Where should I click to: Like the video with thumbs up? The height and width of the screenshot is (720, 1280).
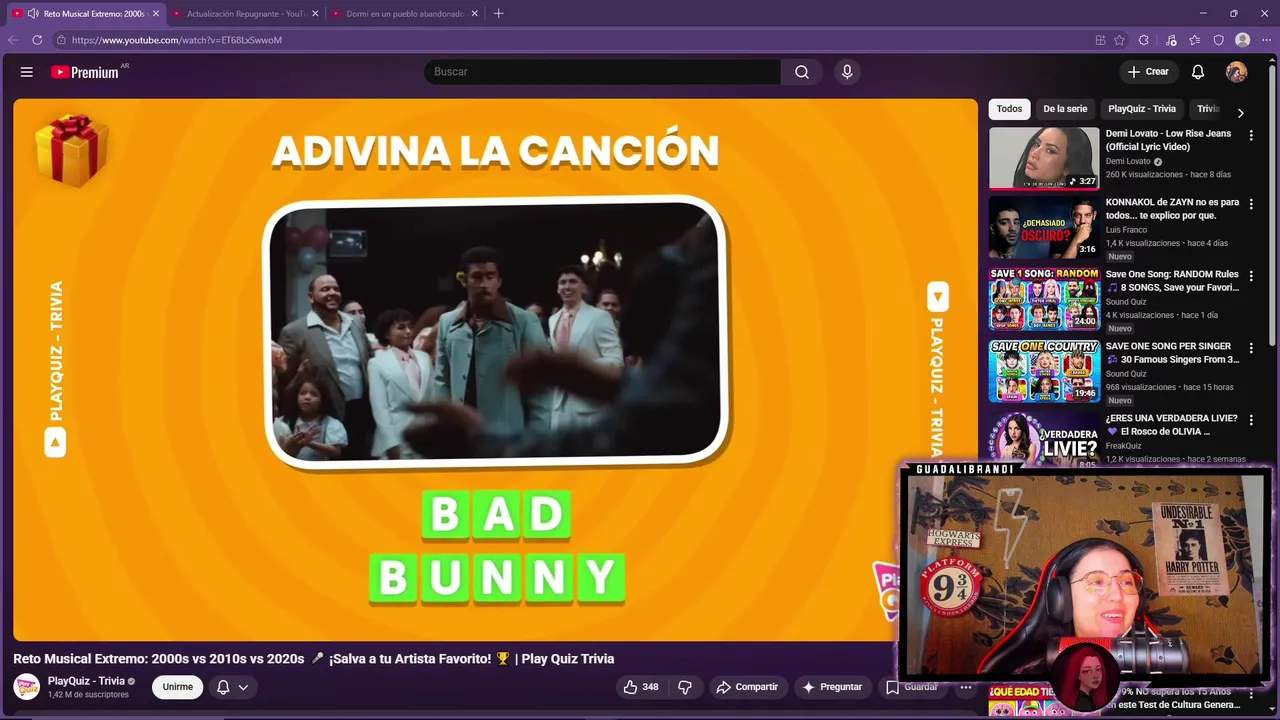[x=641, y=687]
